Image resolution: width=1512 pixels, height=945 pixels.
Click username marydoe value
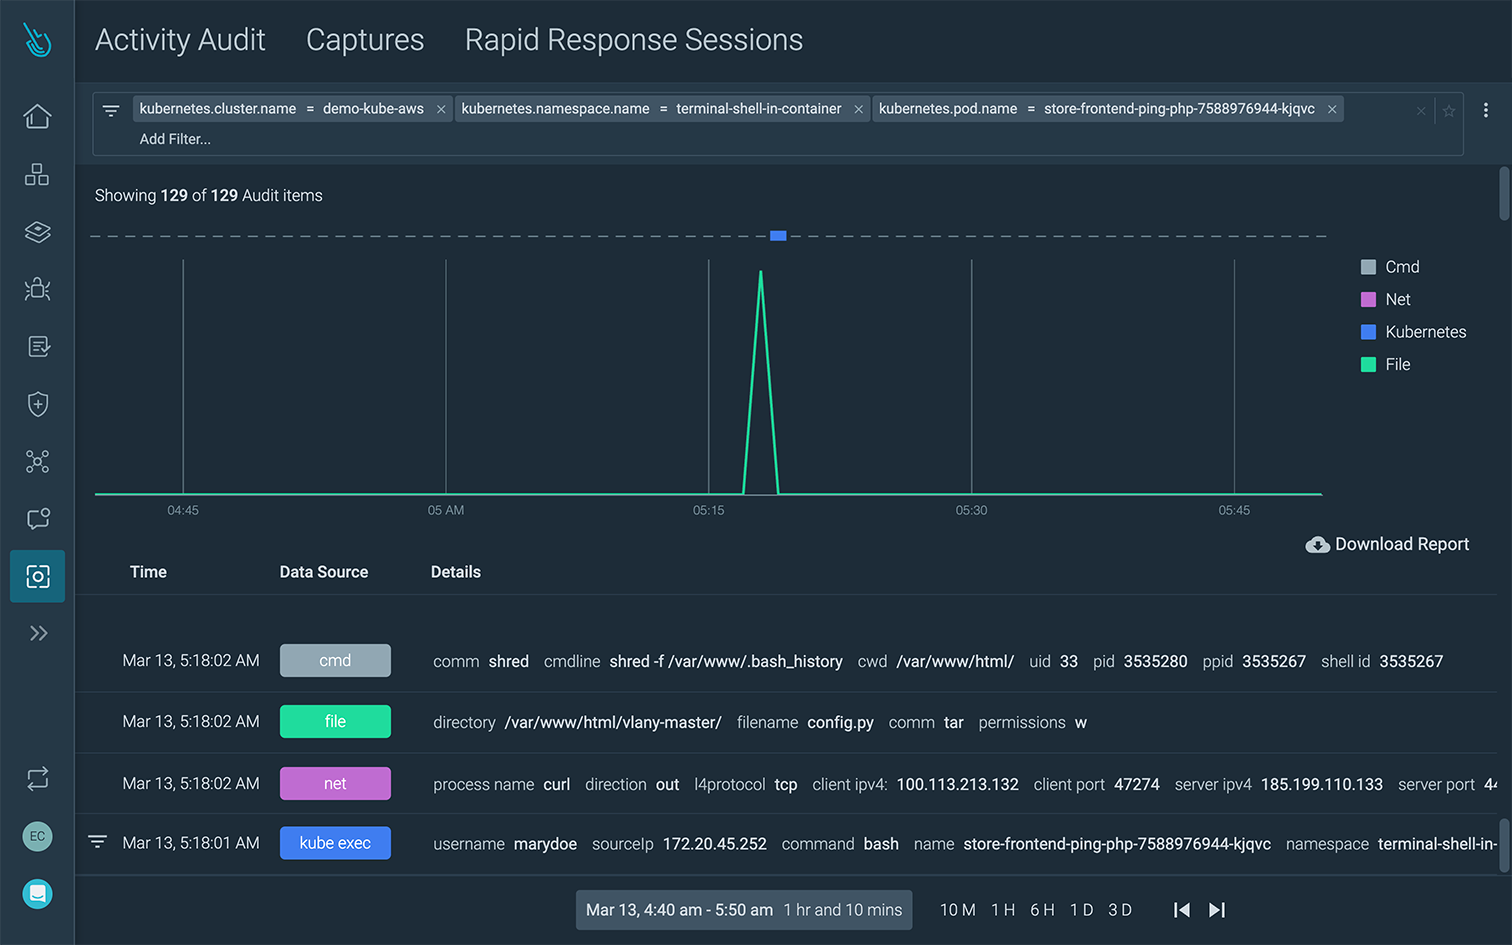pos(545,844)
